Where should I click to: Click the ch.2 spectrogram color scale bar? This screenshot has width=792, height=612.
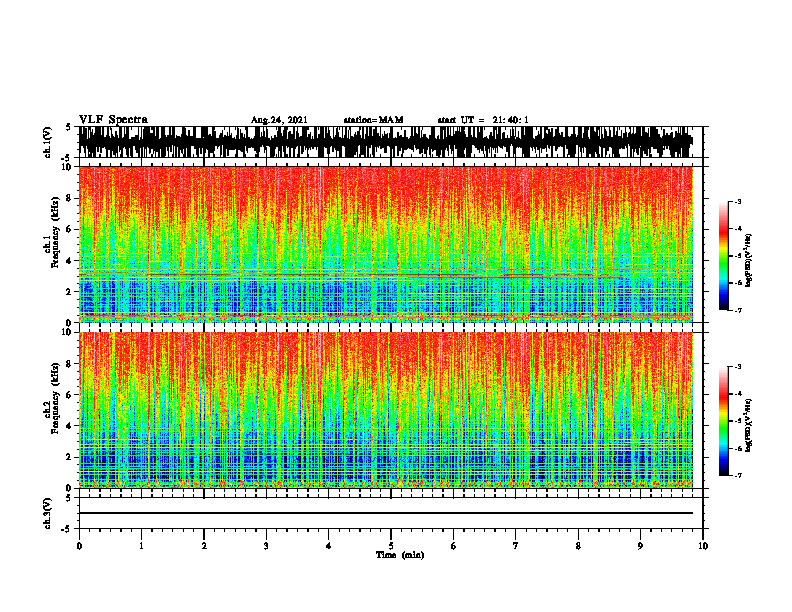point(724,421)
